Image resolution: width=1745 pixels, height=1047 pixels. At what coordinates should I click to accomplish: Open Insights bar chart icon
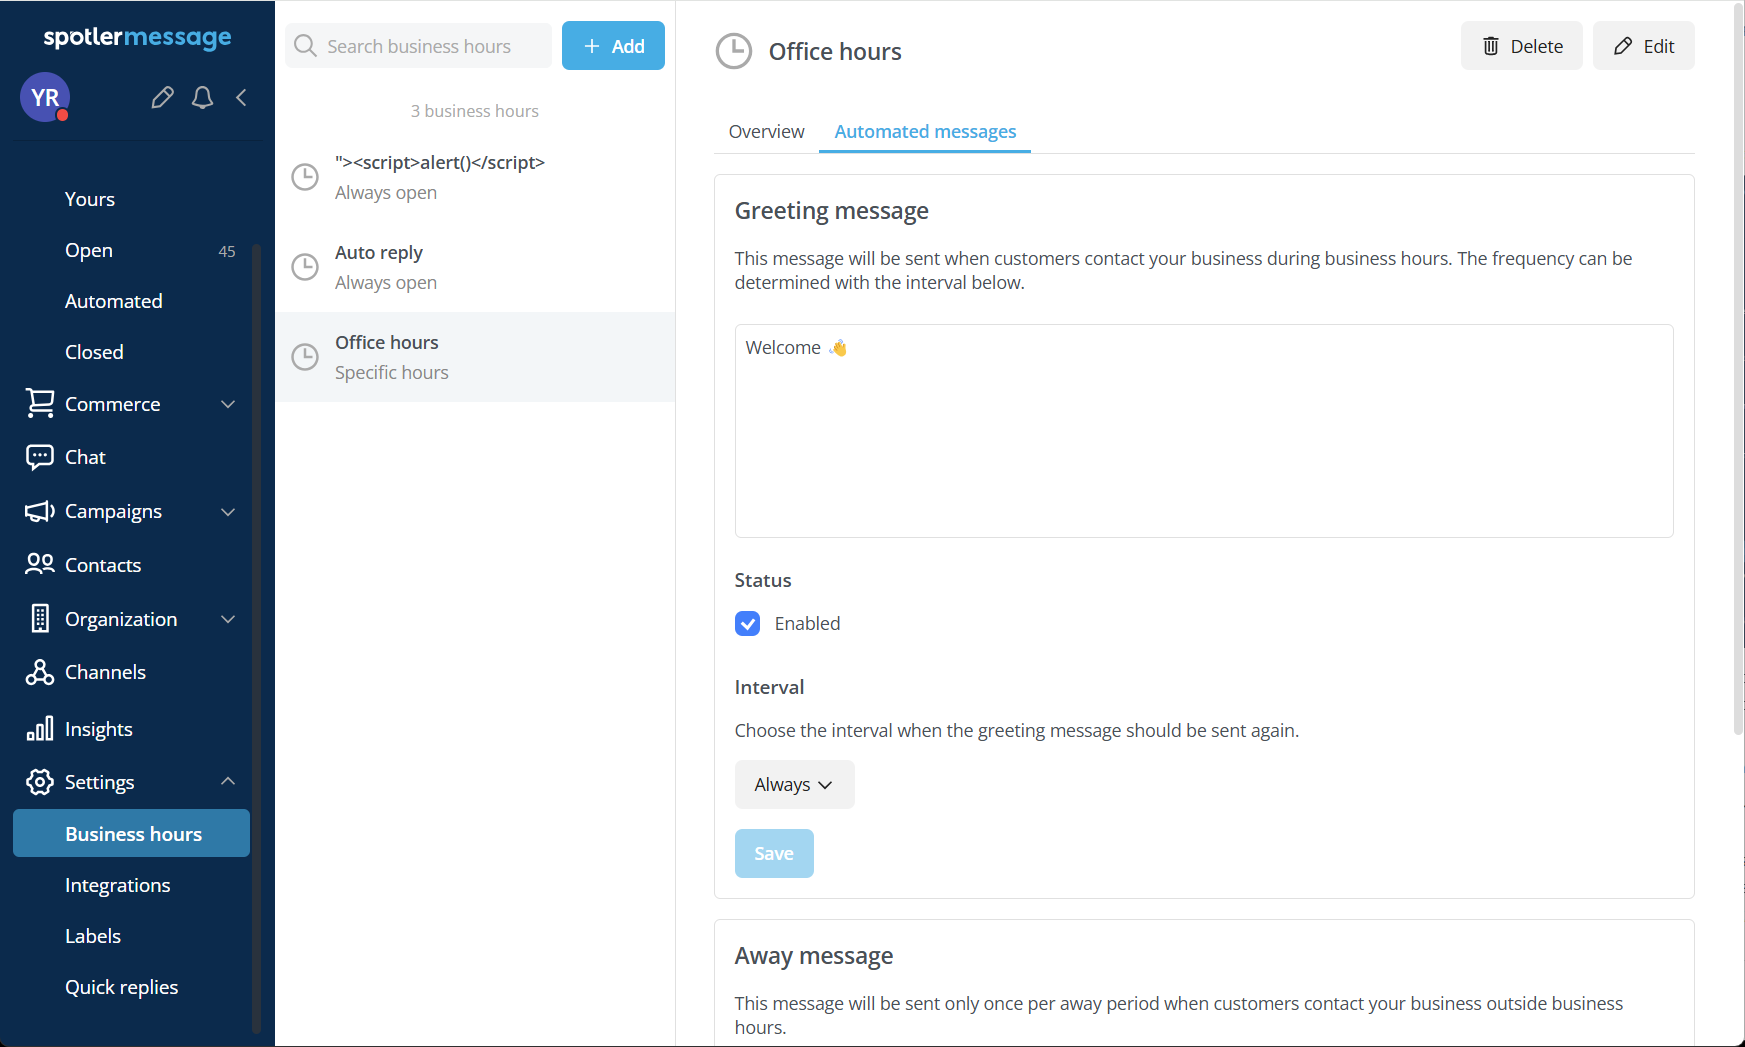click(x=40, y=729)
